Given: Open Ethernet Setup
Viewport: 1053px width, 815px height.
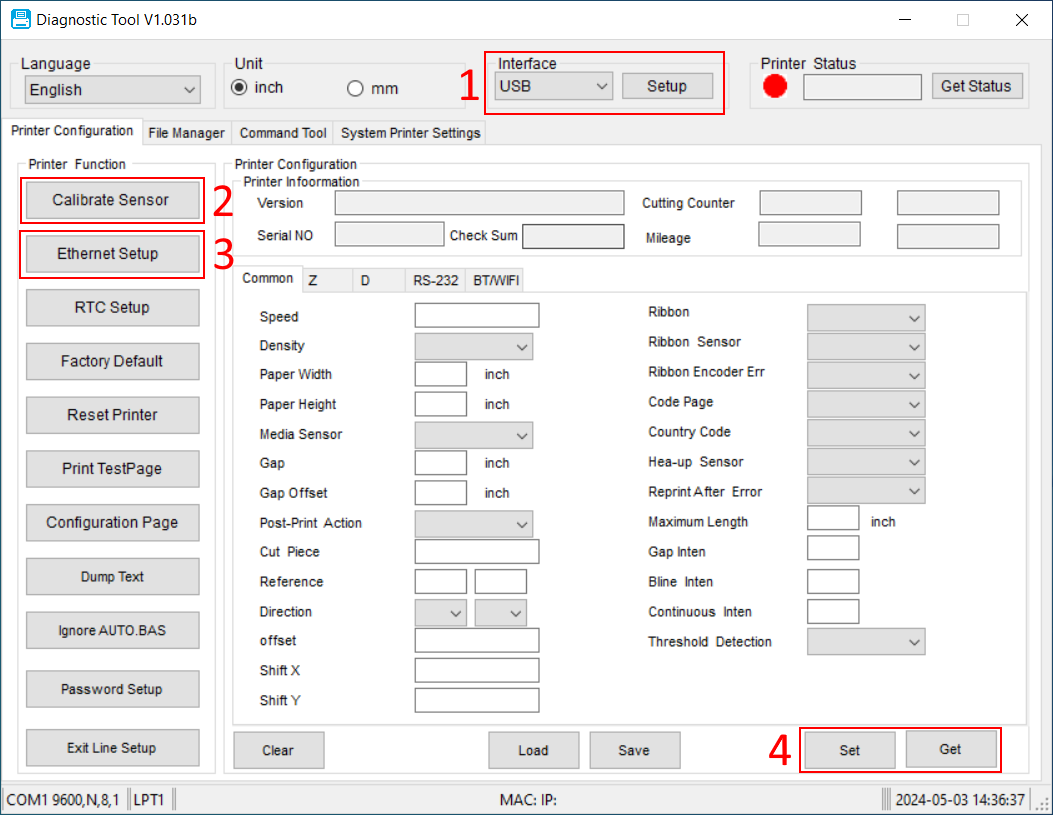Looking at the screenshot, I should [x=108, y=254].
